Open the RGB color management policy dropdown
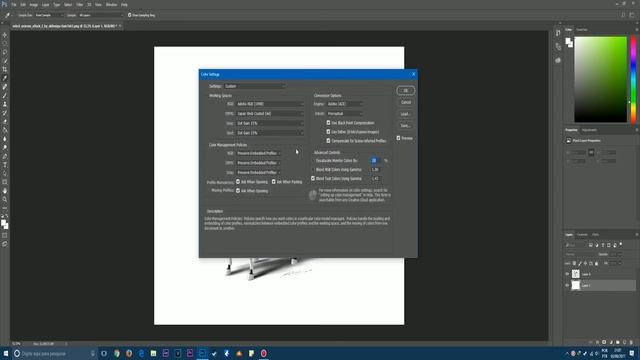 point(259,153)
